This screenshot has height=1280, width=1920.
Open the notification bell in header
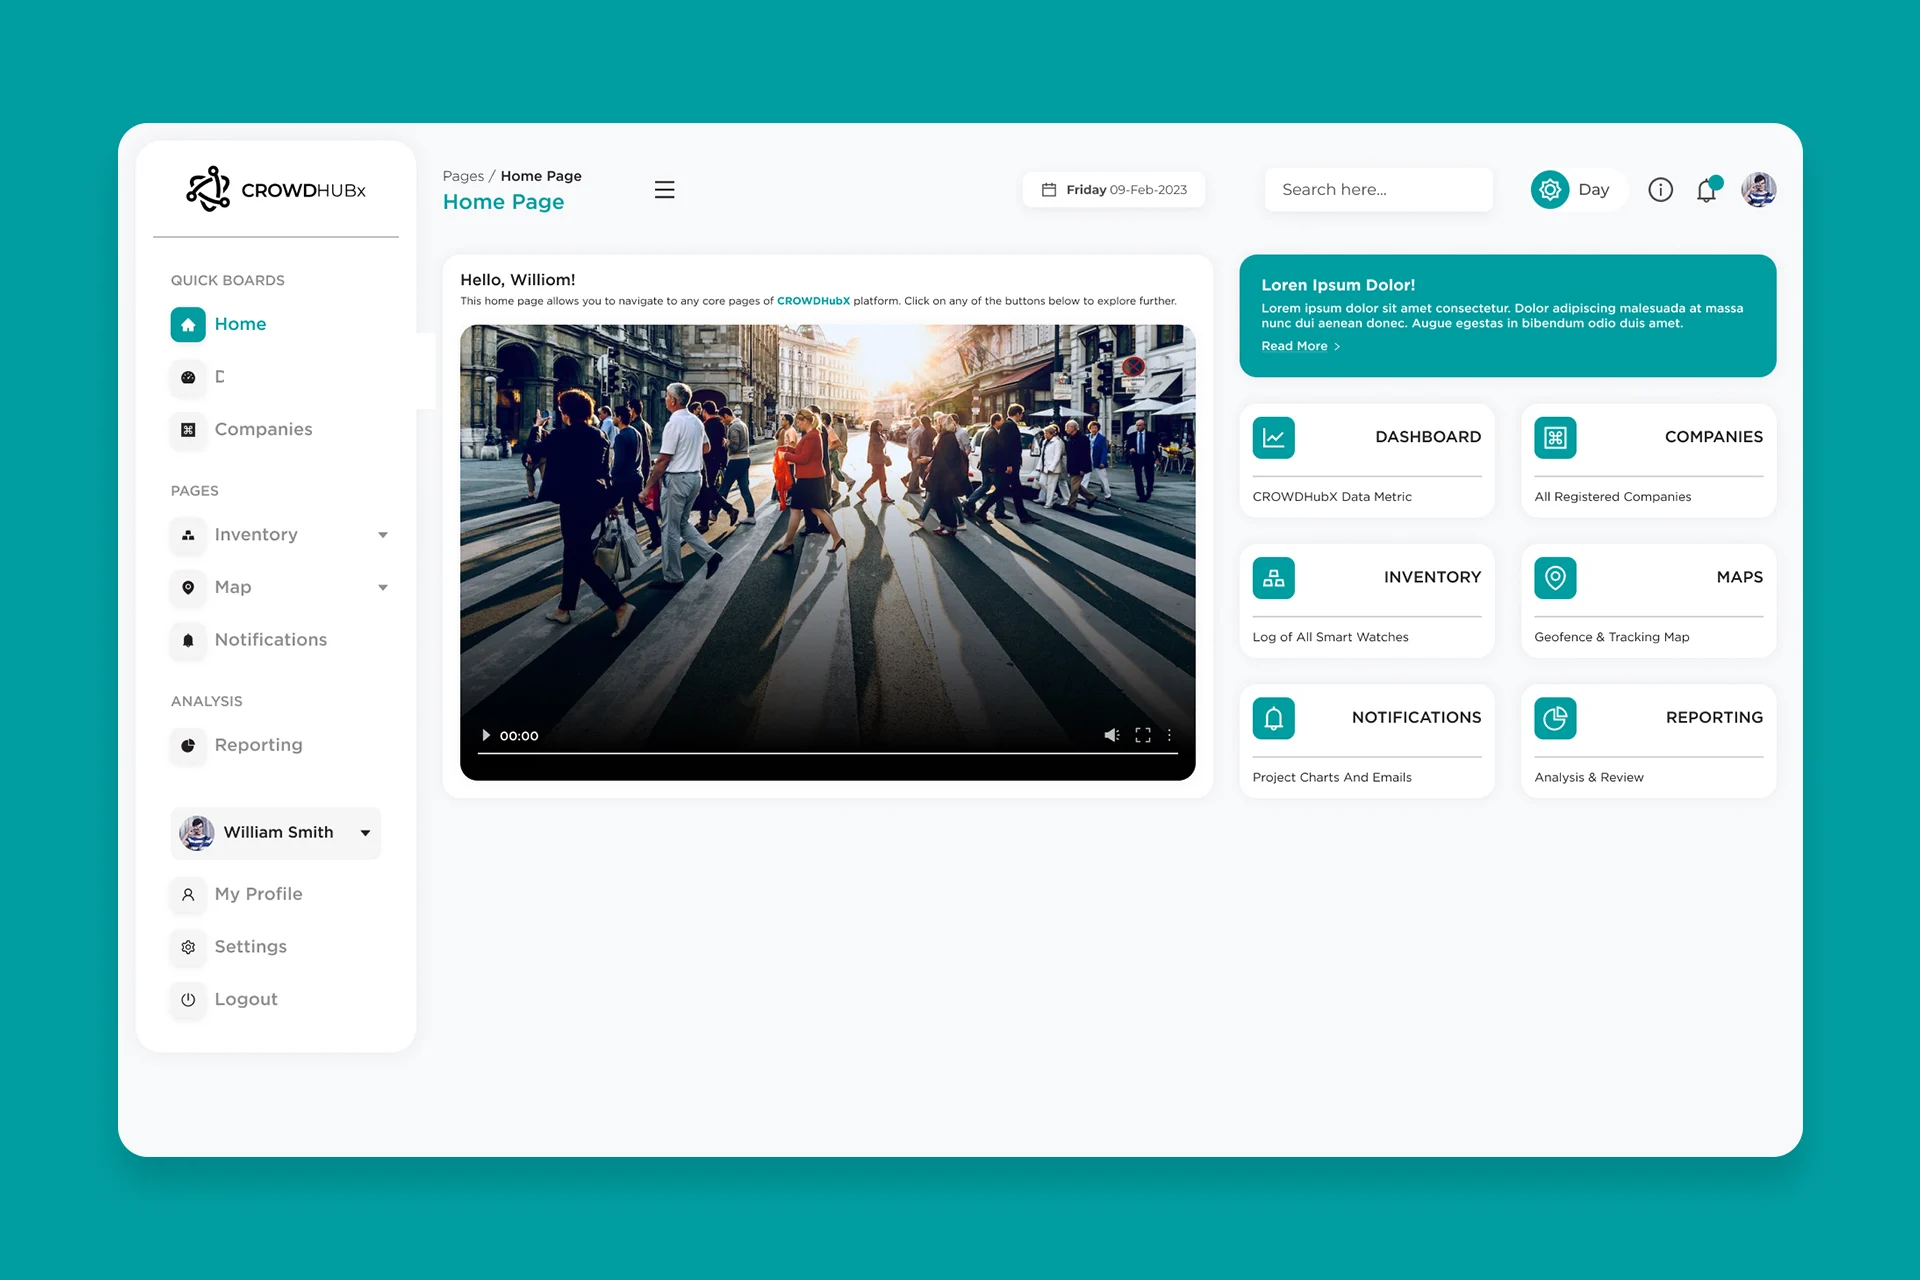(1707, 190)
